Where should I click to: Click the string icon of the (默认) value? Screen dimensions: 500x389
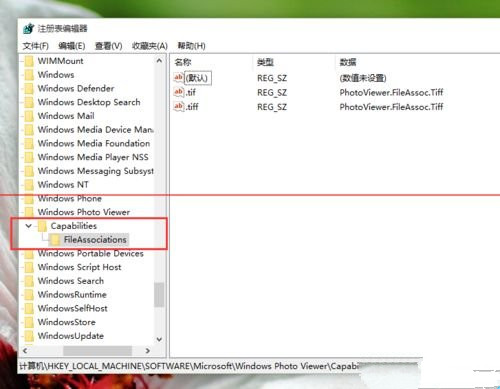point(179,78)
